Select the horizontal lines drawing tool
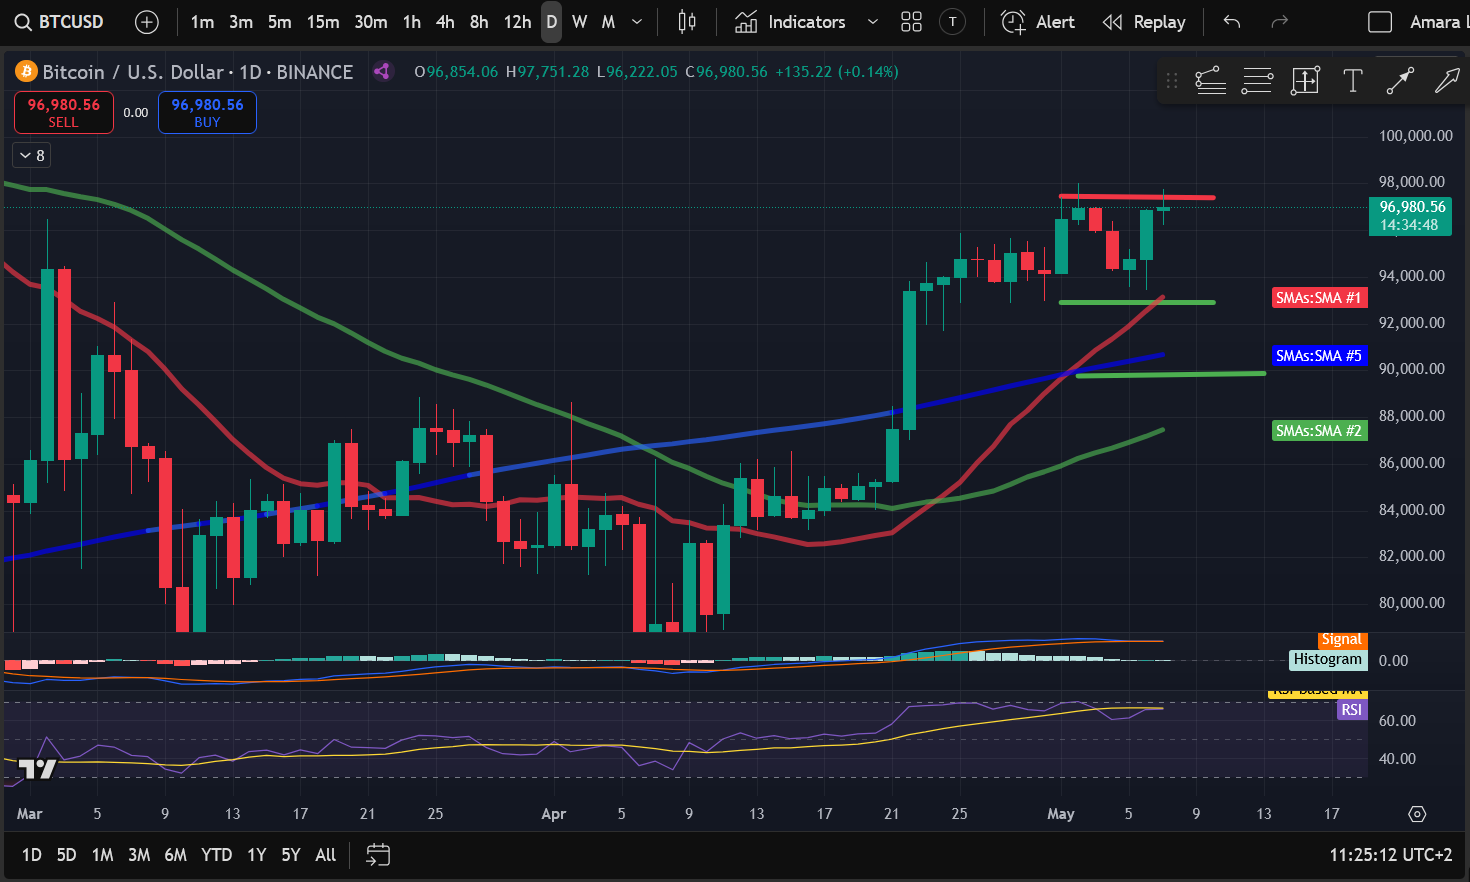 coord(1257,81)
